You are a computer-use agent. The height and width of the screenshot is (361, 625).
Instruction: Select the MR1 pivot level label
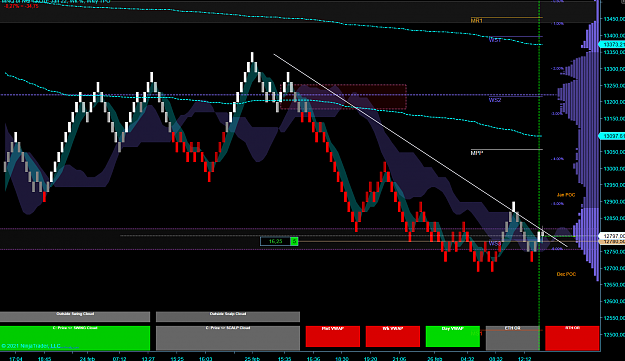tap(477, 21)
